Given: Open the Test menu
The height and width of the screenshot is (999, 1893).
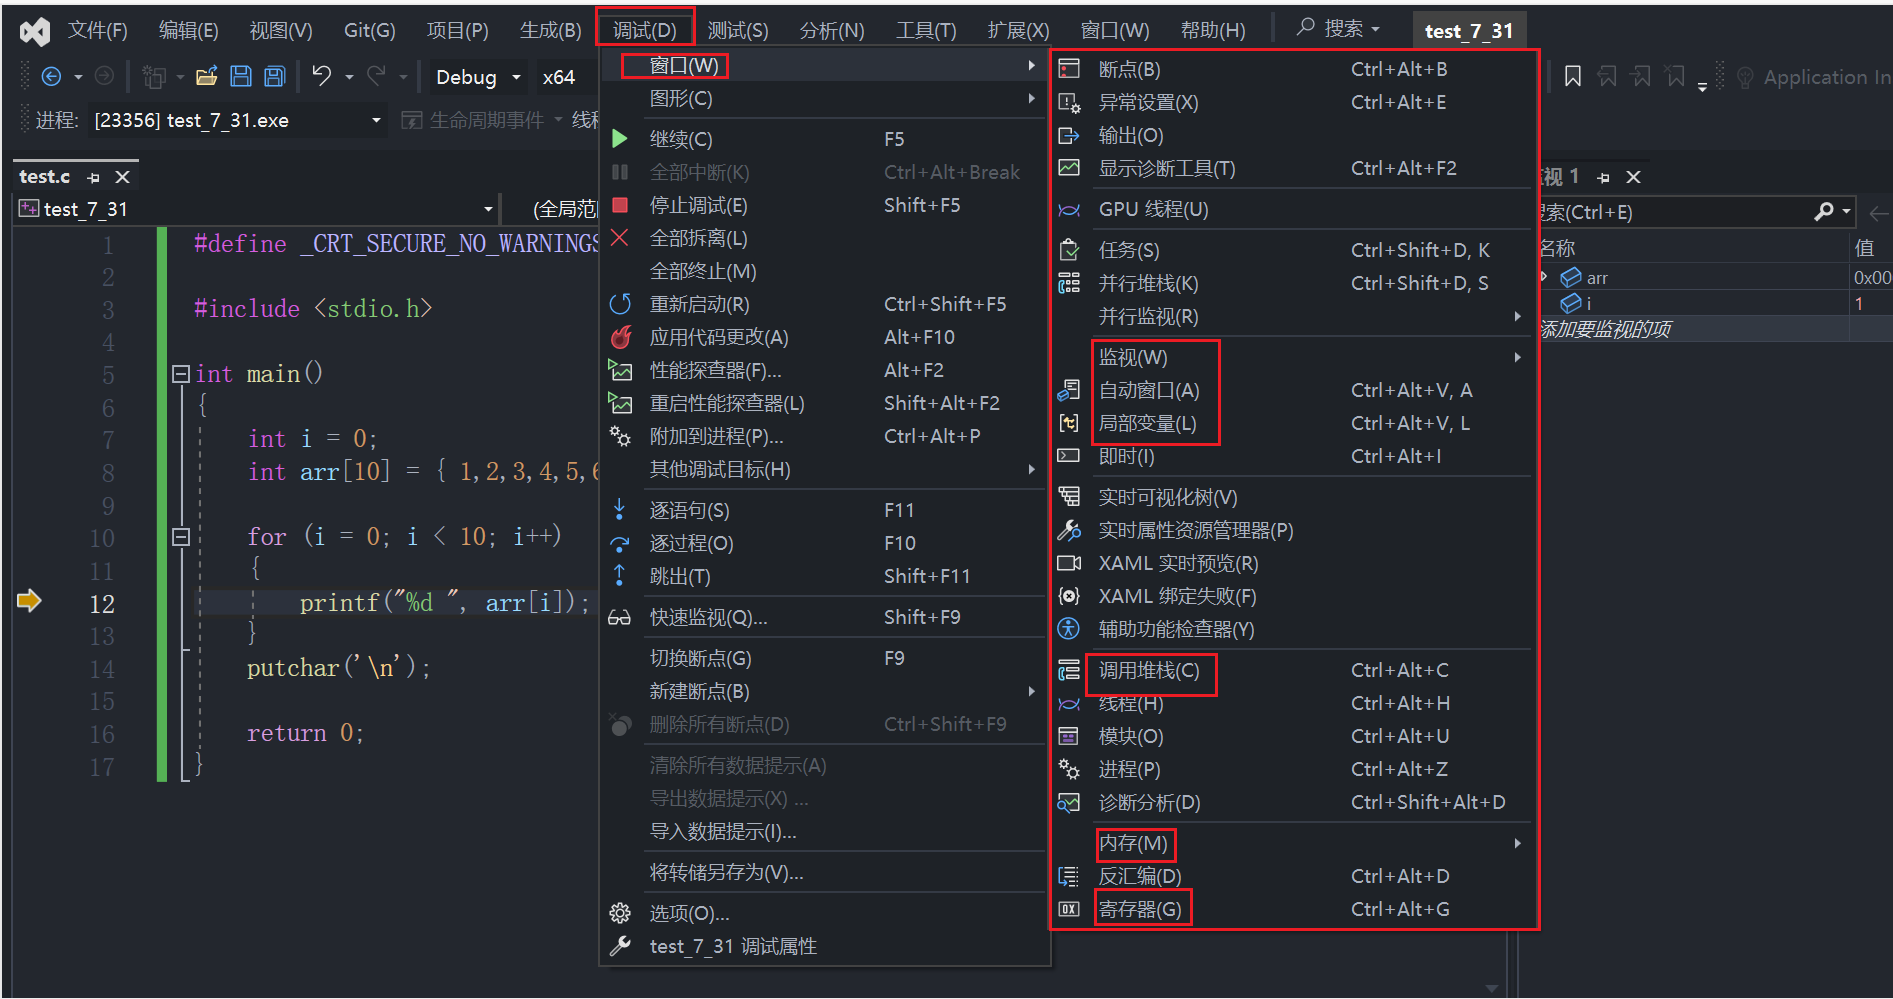Looking at the screenshot, I should pyautogui.click(x=738, y=30).
